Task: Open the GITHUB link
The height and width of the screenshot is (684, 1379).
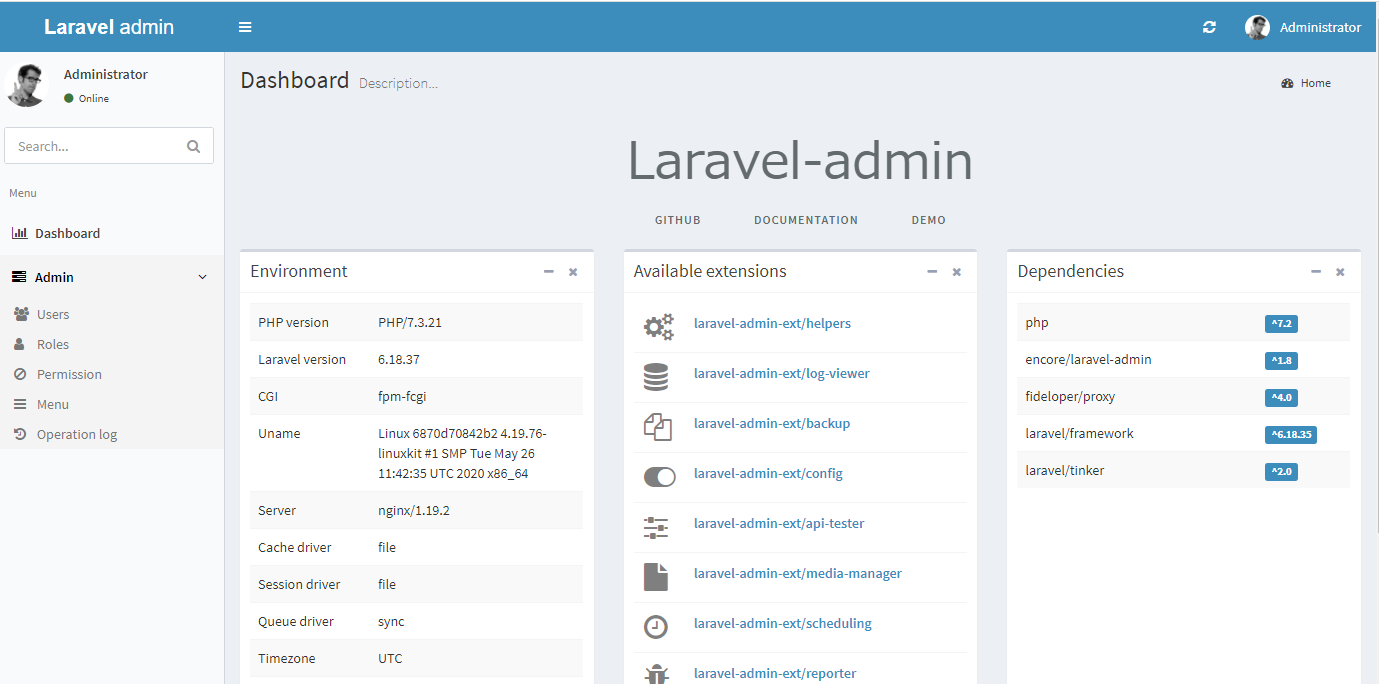Action: [x=678, y=220]
